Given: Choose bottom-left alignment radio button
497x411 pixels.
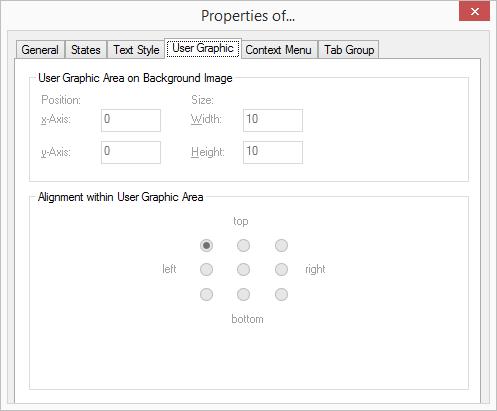Looking at the screenshot, I should point(206,294).
